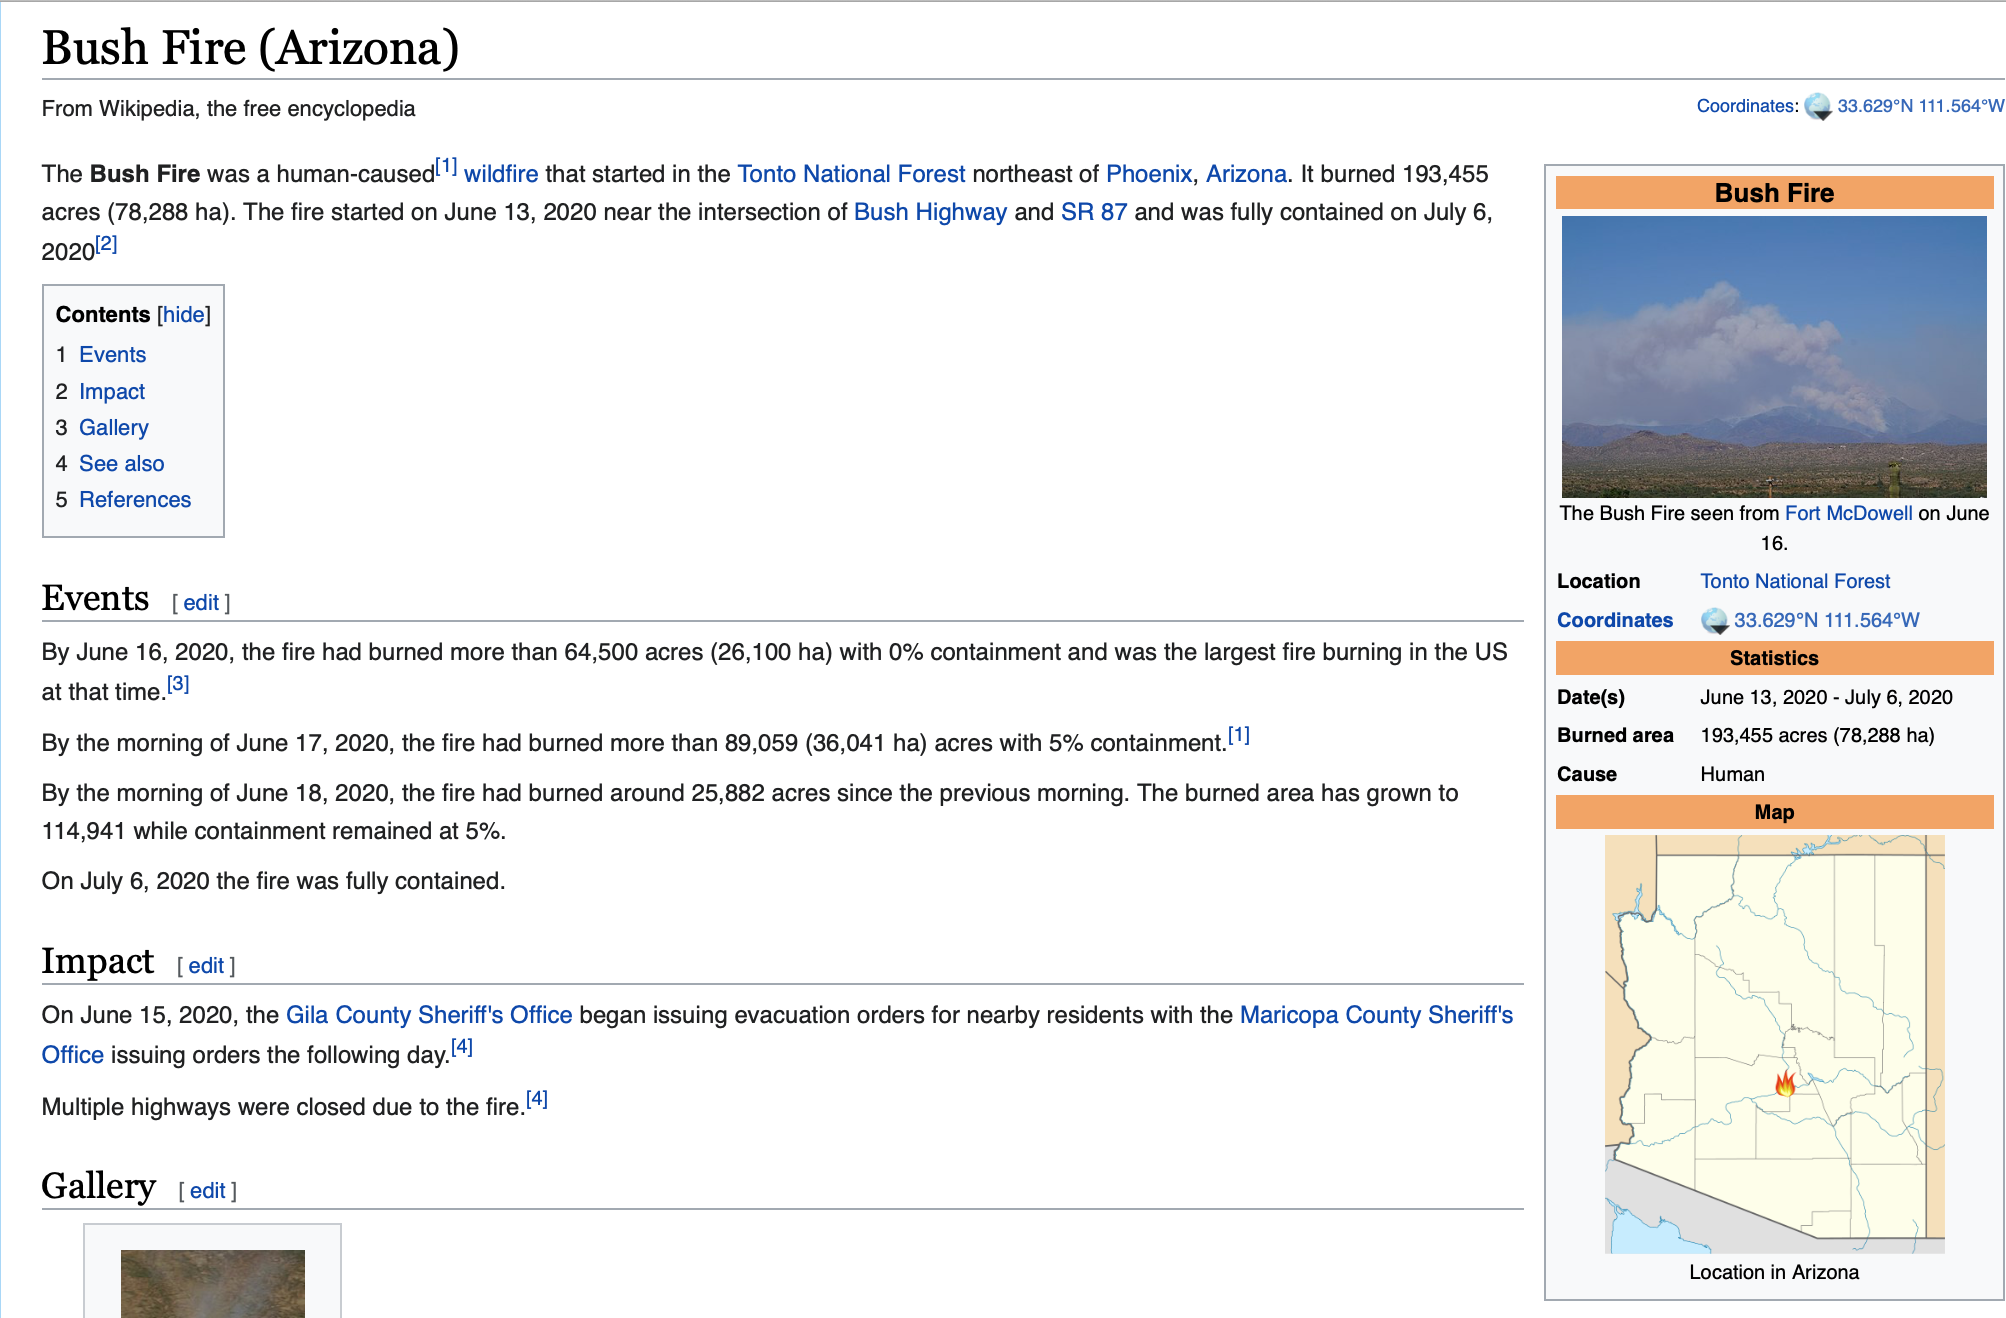Jump to Impact in the contents
Viewport: 2006px width, 1318px height.
click(111, 392)
